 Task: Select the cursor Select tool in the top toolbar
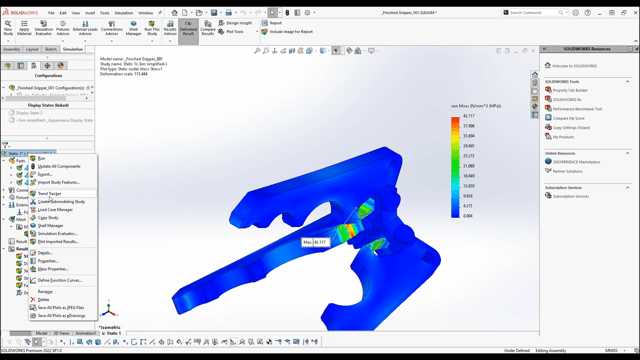point(273,13)
